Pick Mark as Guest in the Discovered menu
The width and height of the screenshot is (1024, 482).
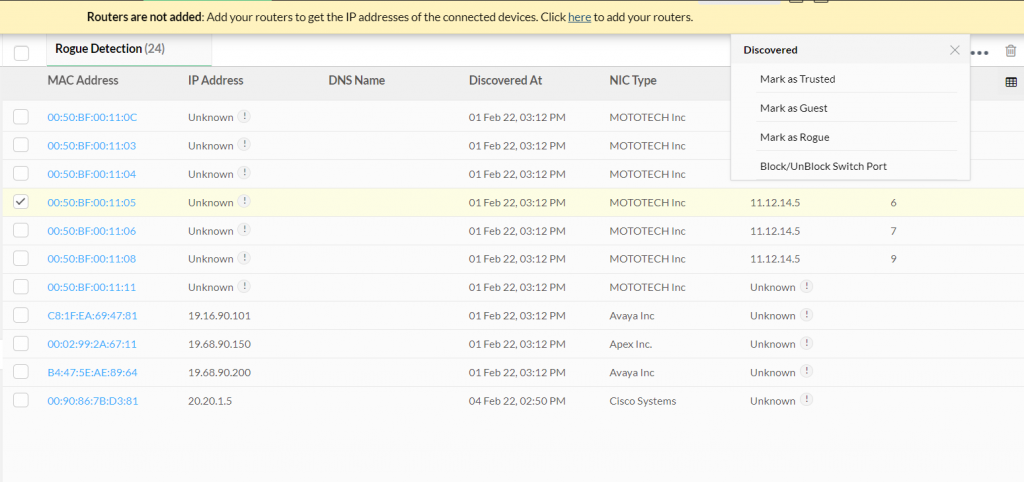[x=793, y=108]
